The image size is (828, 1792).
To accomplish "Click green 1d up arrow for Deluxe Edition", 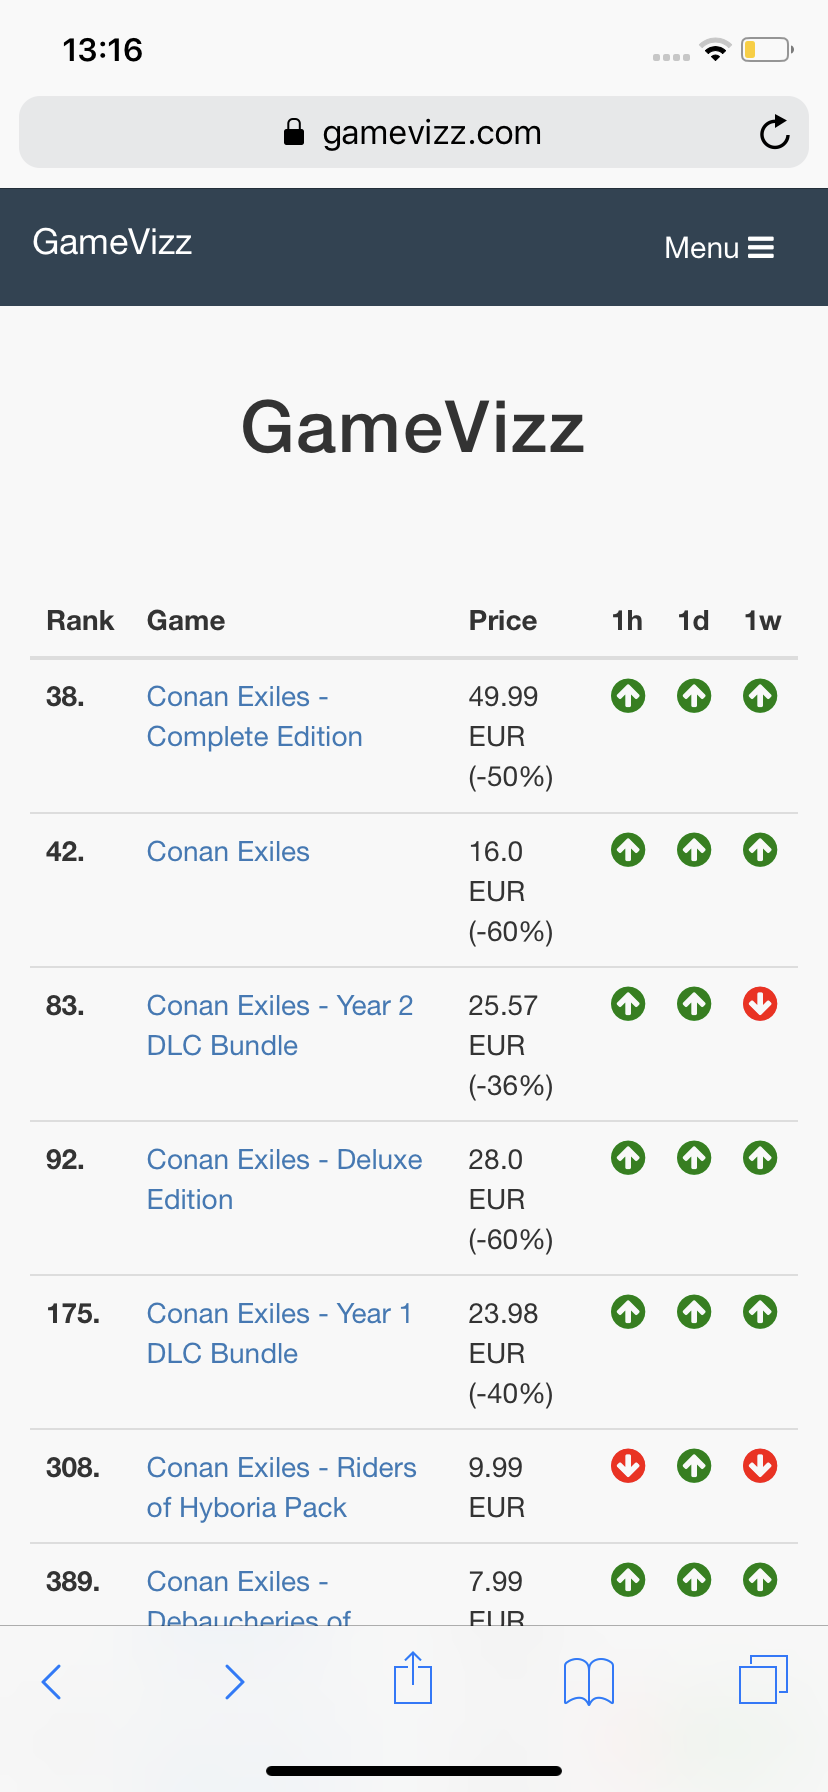I will pyautogui.click(x=694, y=1158).
